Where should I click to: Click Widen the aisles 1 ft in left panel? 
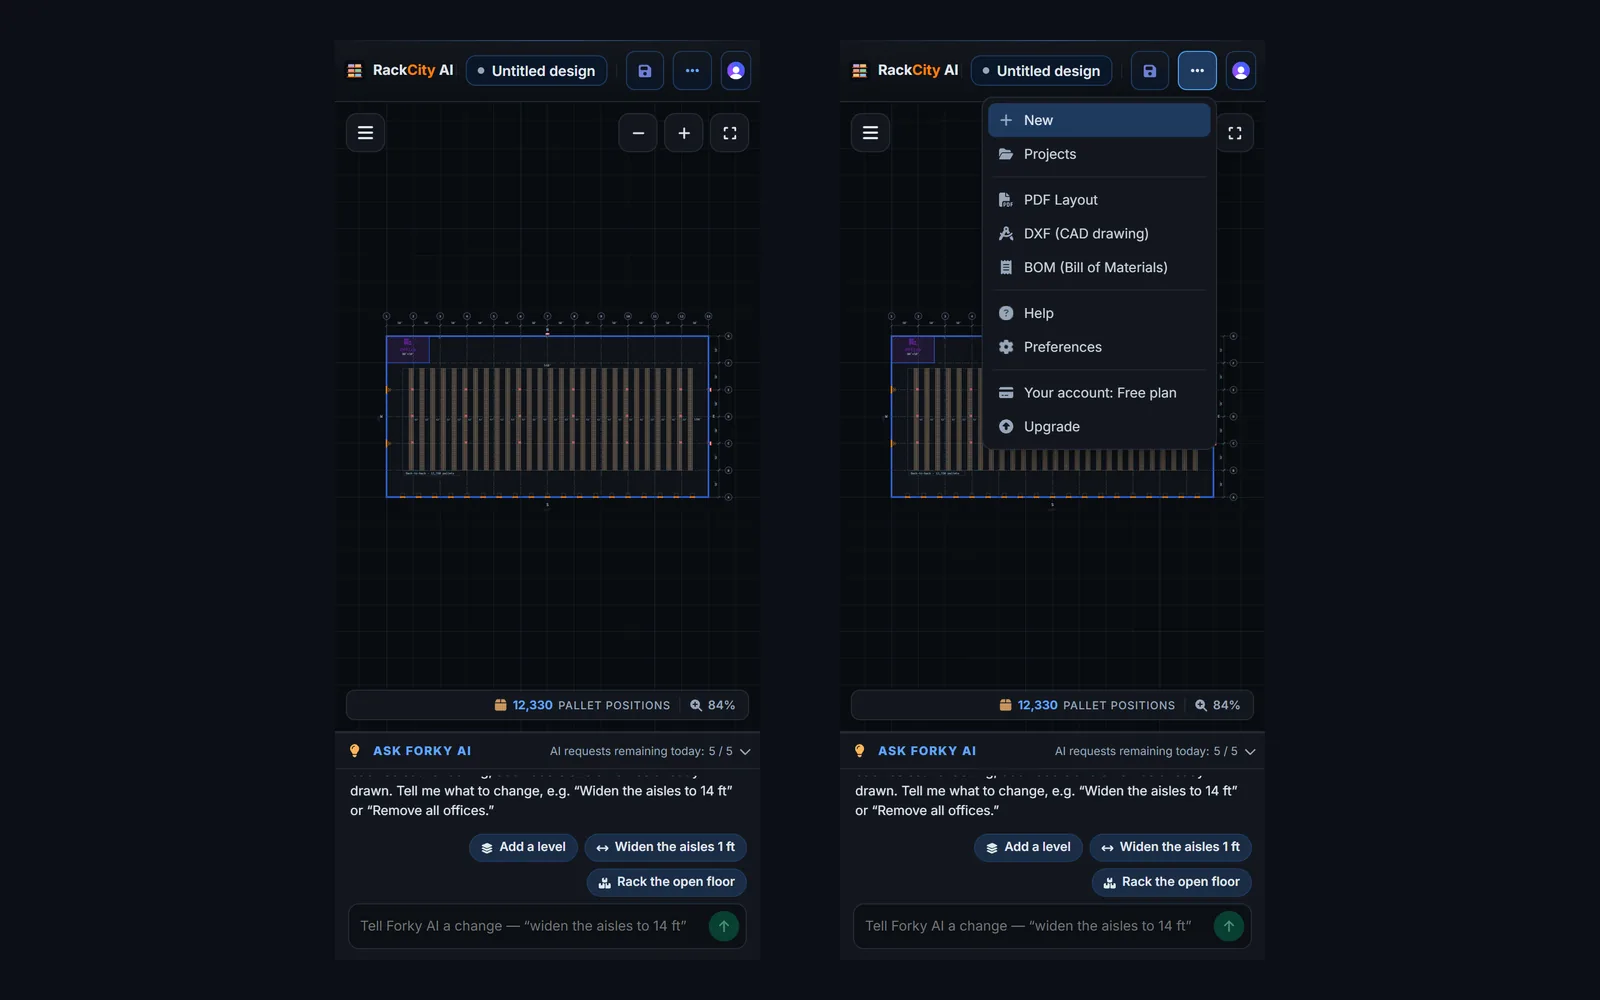coord(666,847)
